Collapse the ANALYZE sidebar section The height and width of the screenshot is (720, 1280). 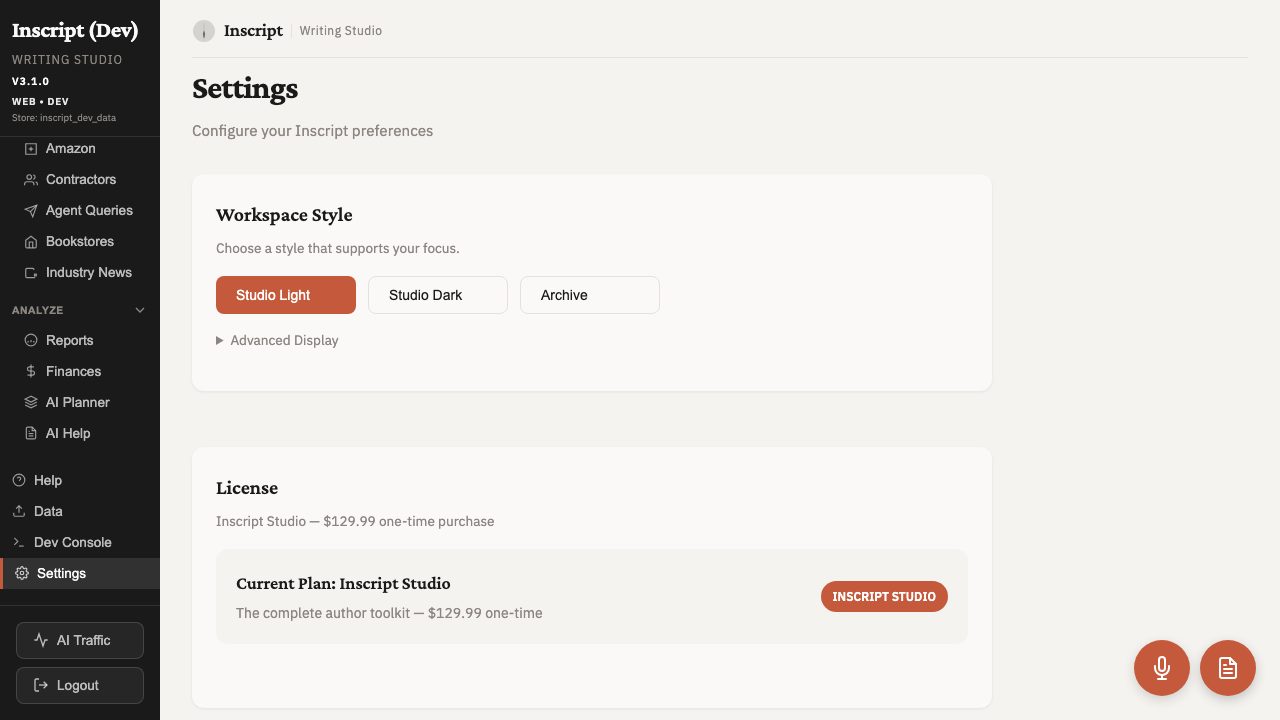139,310
